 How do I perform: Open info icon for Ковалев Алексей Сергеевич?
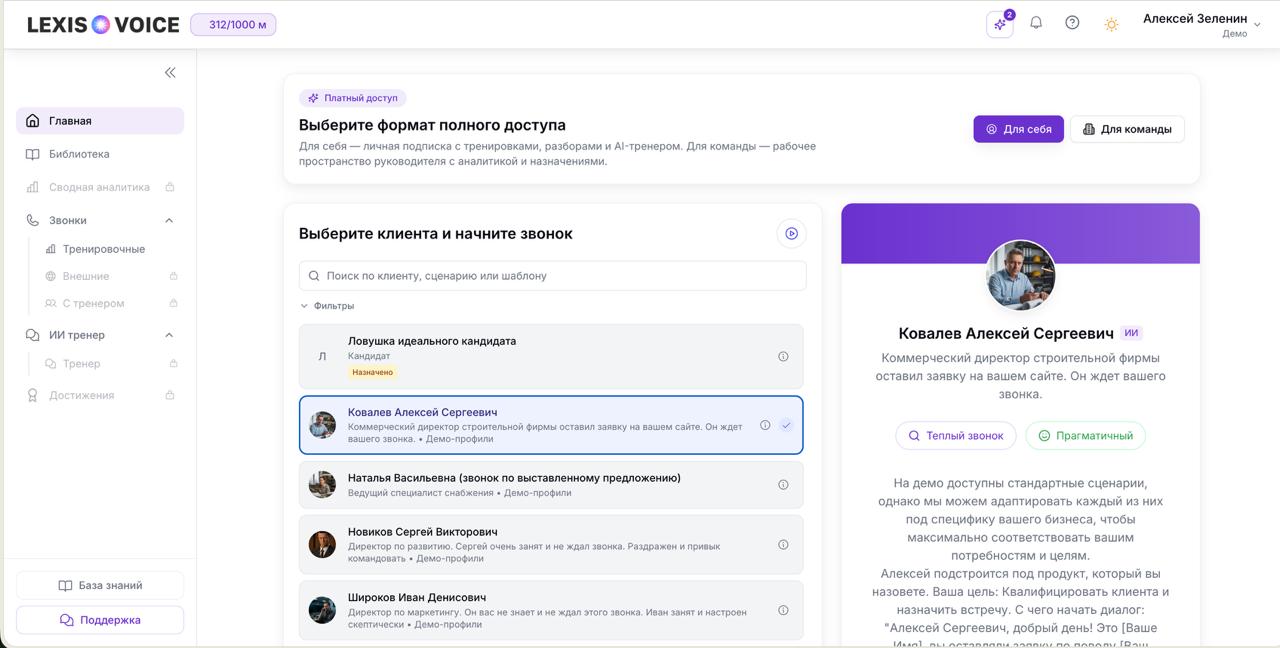tap(765, 425)
